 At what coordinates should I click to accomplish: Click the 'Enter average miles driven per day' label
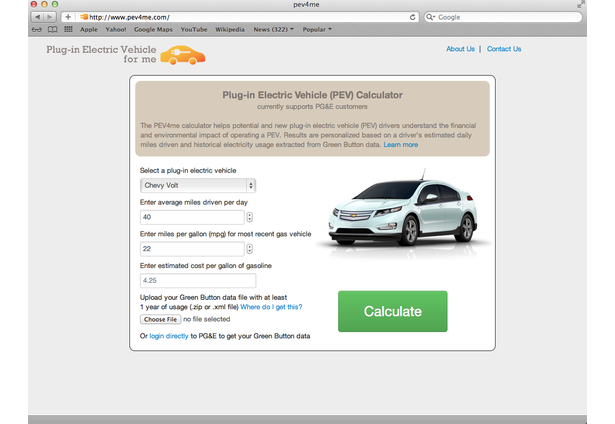[x=194, y=202]
